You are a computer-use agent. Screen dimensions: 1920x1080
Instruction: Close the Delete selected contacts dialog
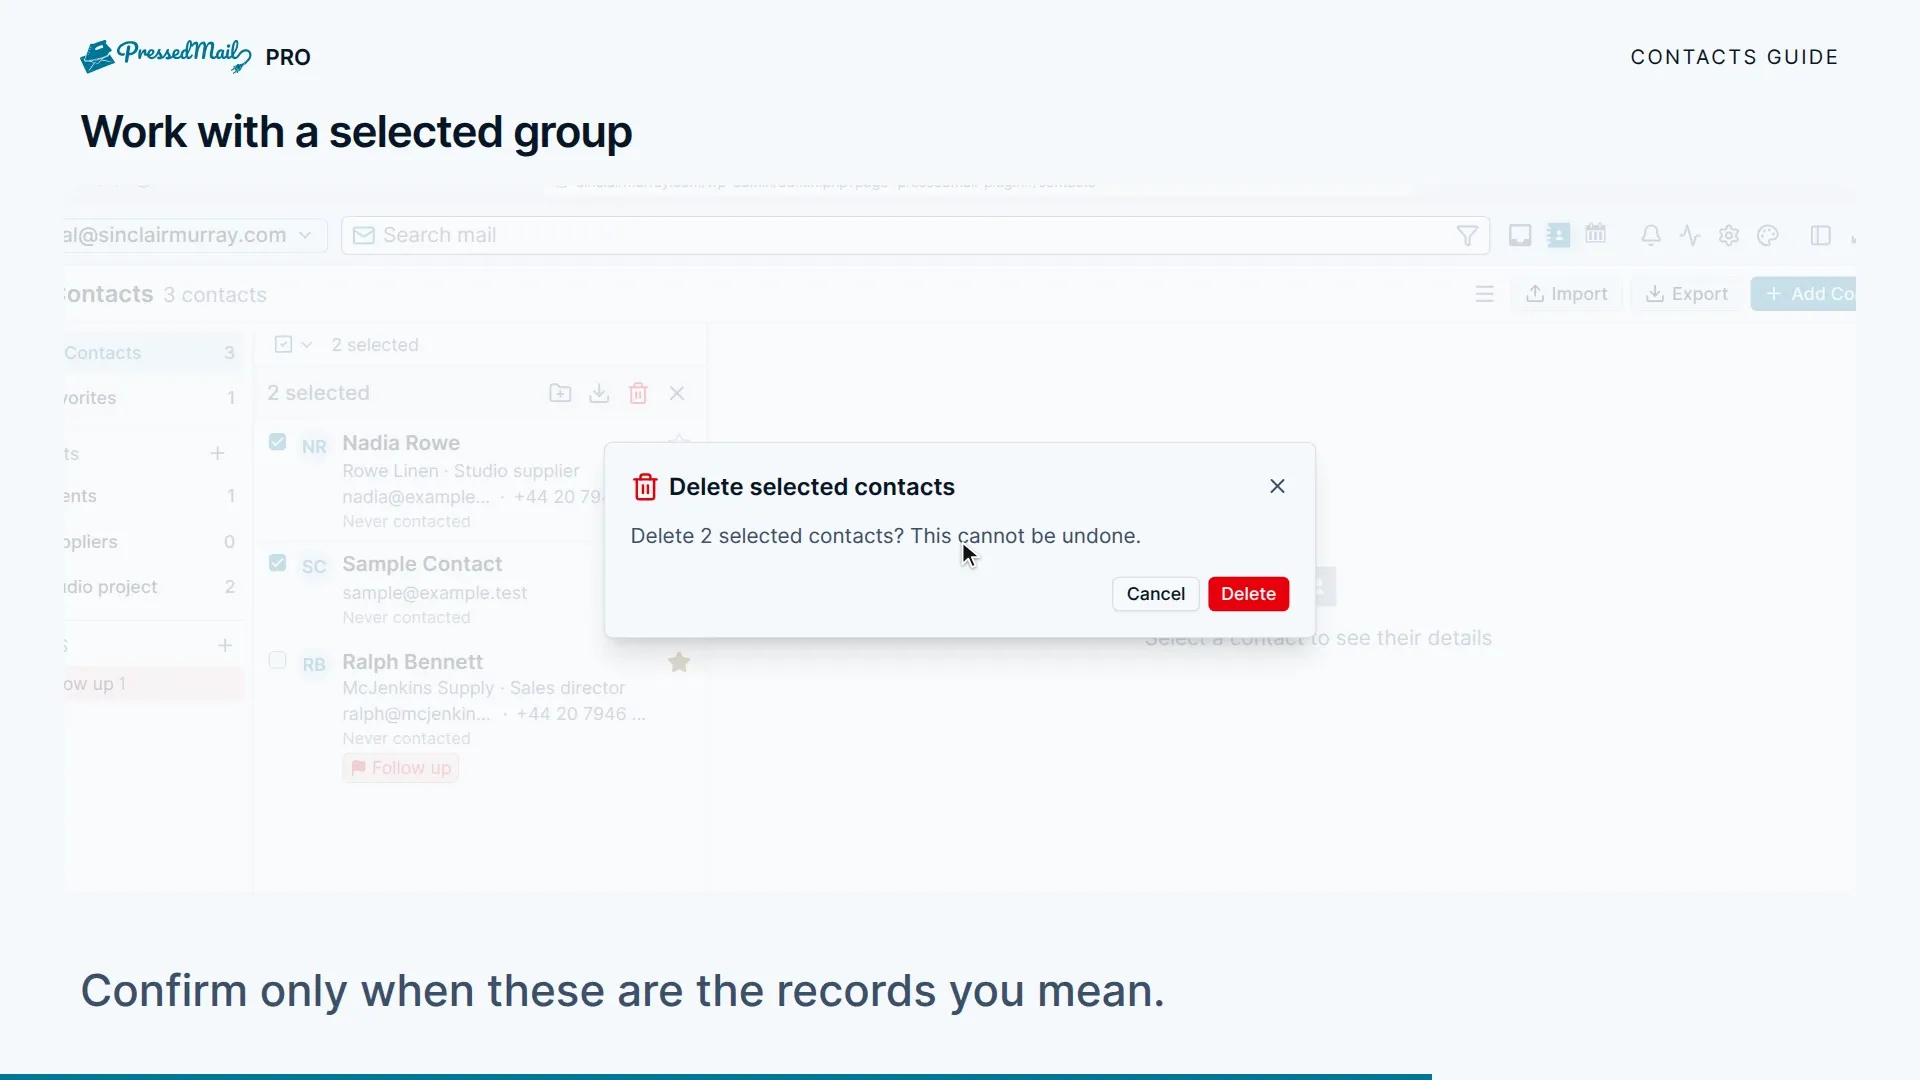pyautogui.click(x=1277, y=486)
